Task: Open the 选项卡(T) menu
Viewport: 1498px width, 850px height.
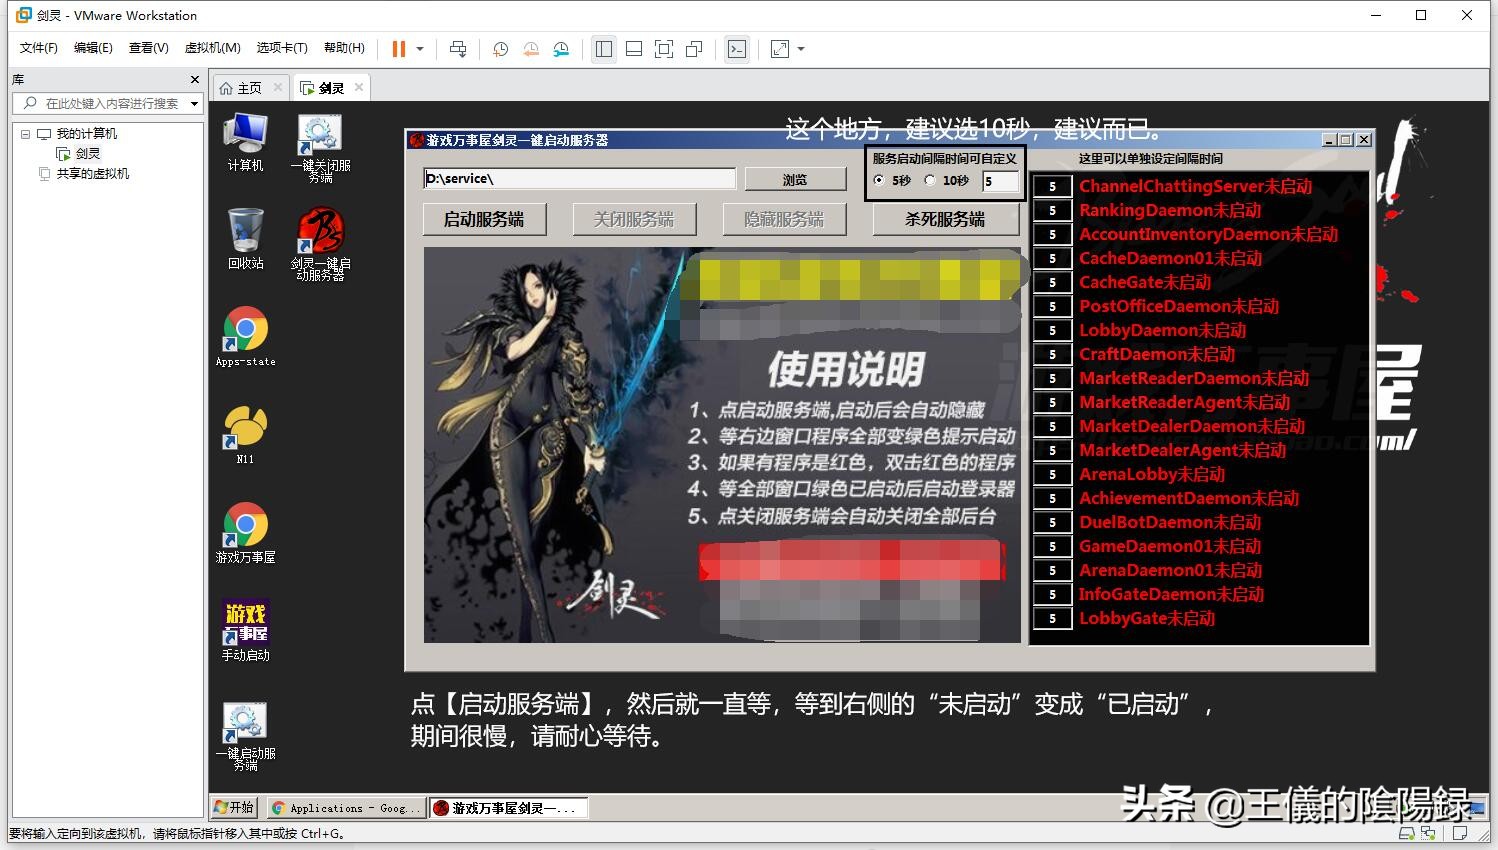Action: pyautogui.click(x=281, y=48)
